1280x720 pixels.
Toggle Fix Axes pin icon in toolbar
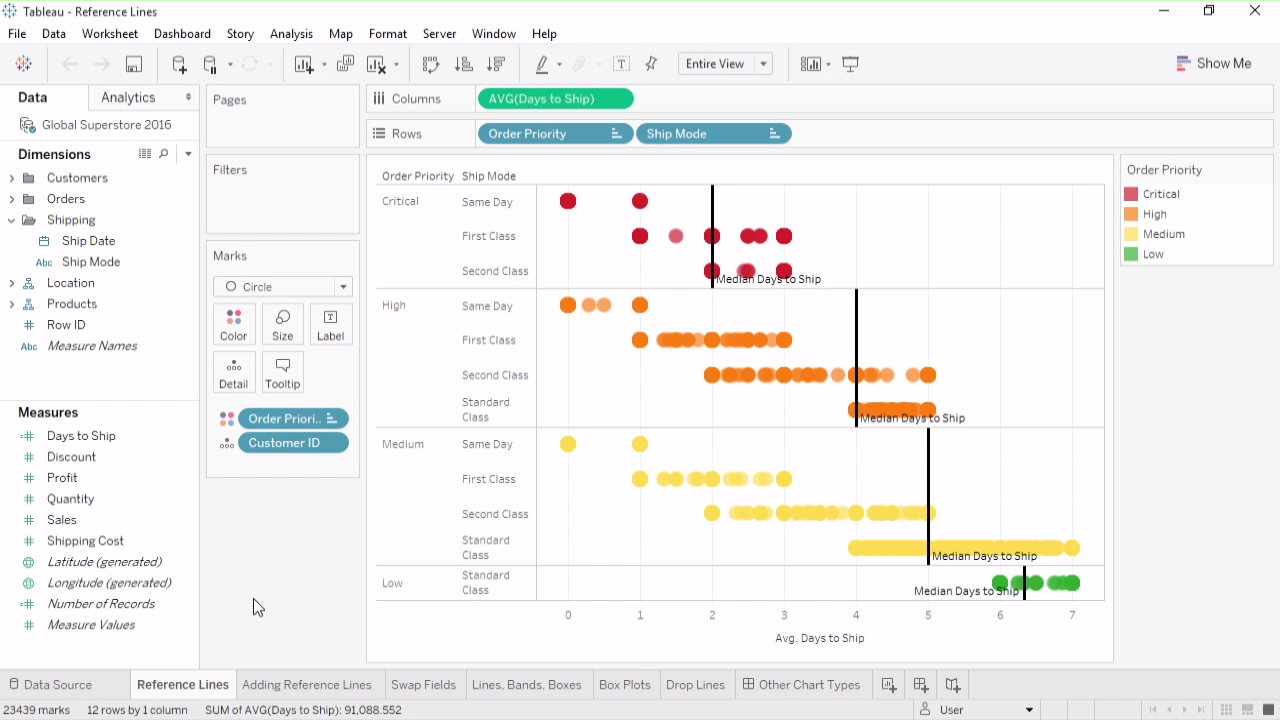pos(651,64)
